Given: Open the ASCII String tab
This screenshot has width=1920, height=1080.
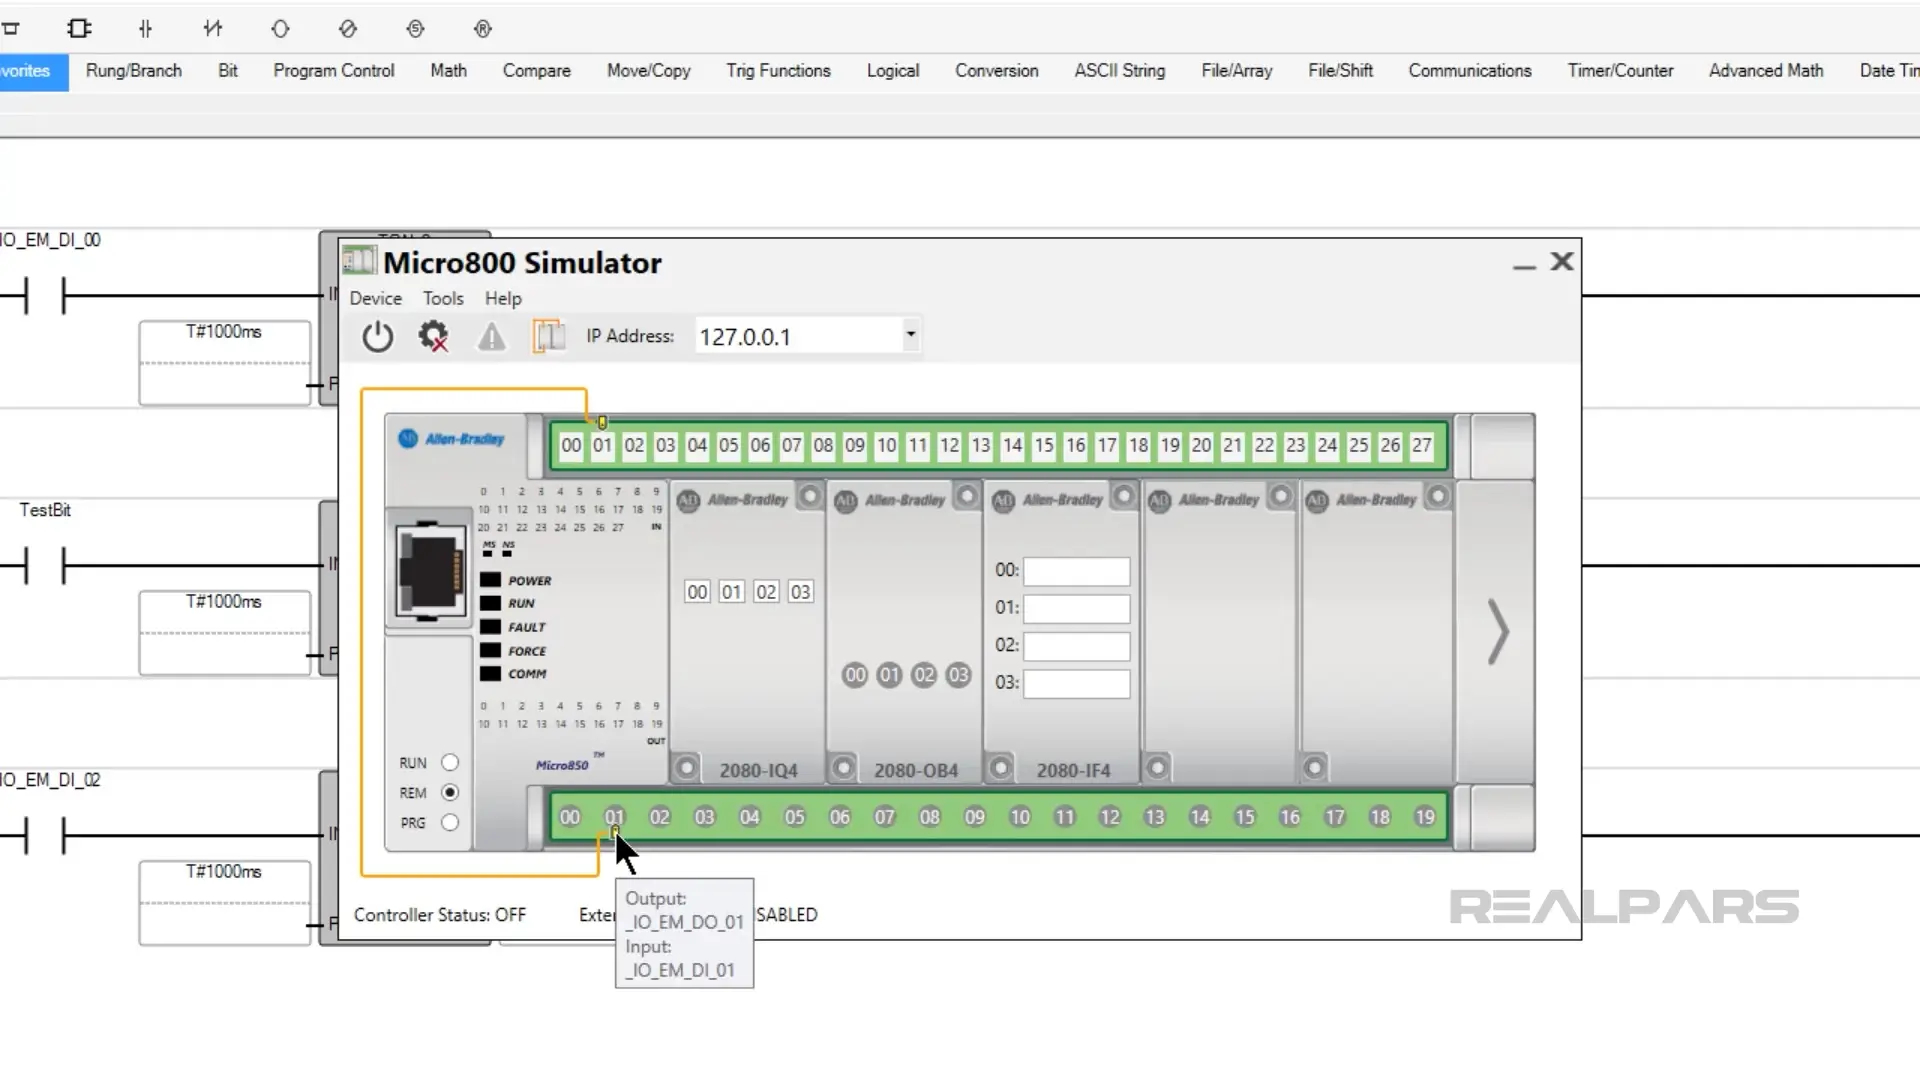Looking at the screenshot, I should pyautogui.click(x=1120, y=71).
